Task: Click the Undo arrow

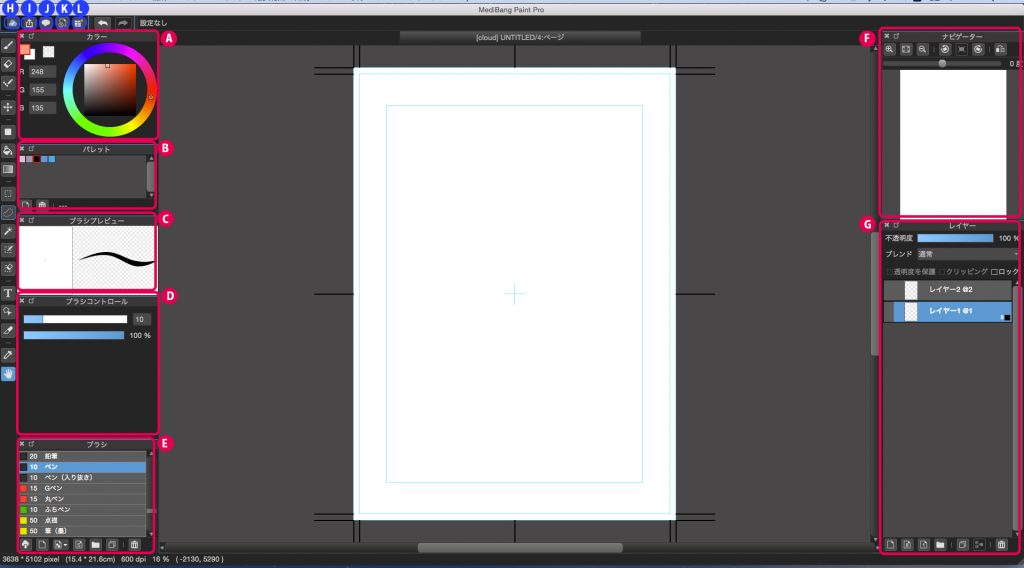Action: tap(103, 23)
